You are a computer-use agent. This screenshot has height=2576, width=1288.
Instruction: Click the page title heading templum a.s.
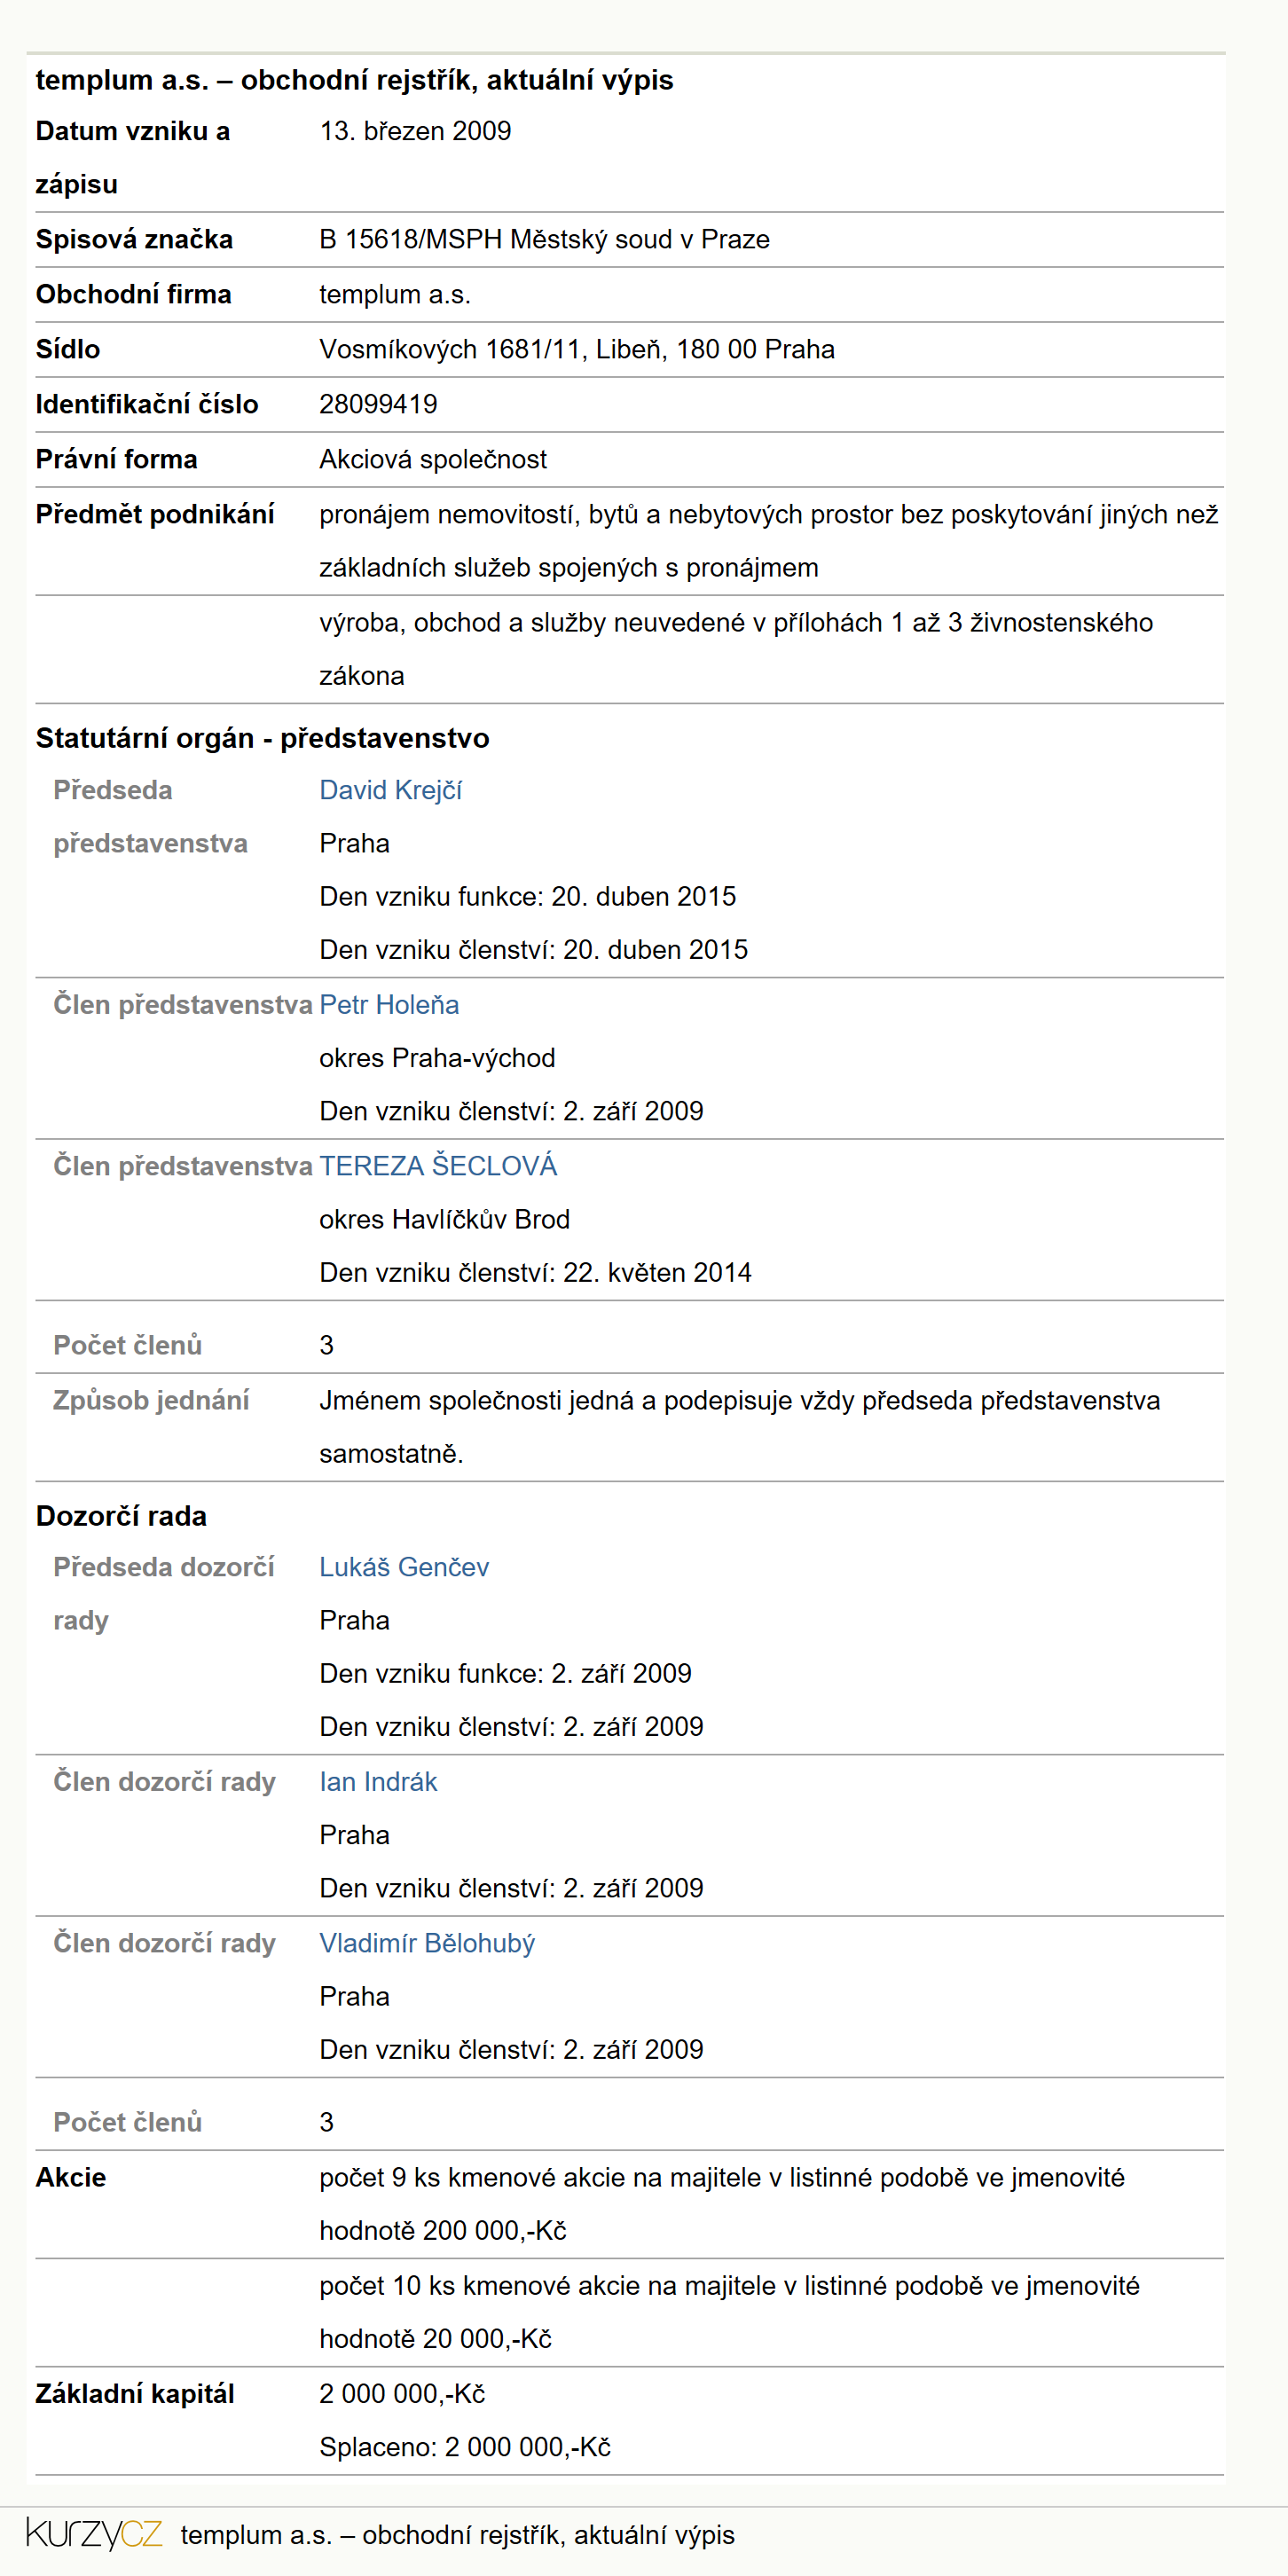click(x=354, y=80)
